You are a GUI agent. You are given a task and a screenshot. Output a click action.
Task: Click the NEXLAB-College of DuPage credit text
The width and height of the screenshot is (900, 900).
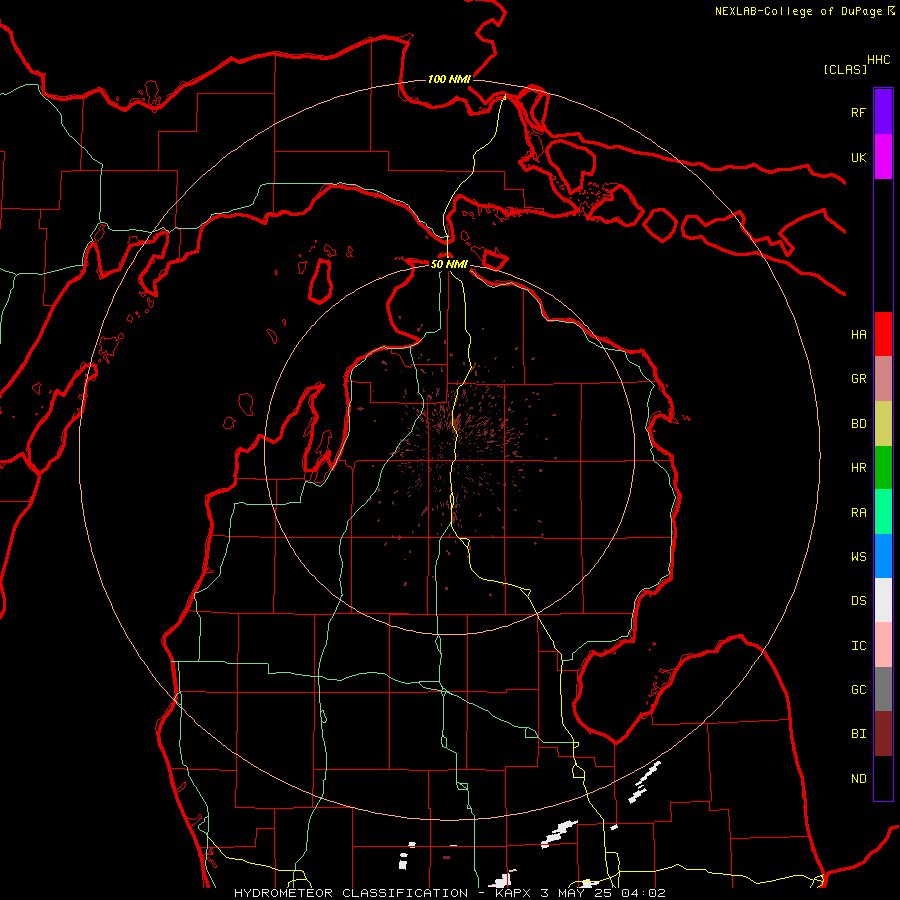[798, 11]
